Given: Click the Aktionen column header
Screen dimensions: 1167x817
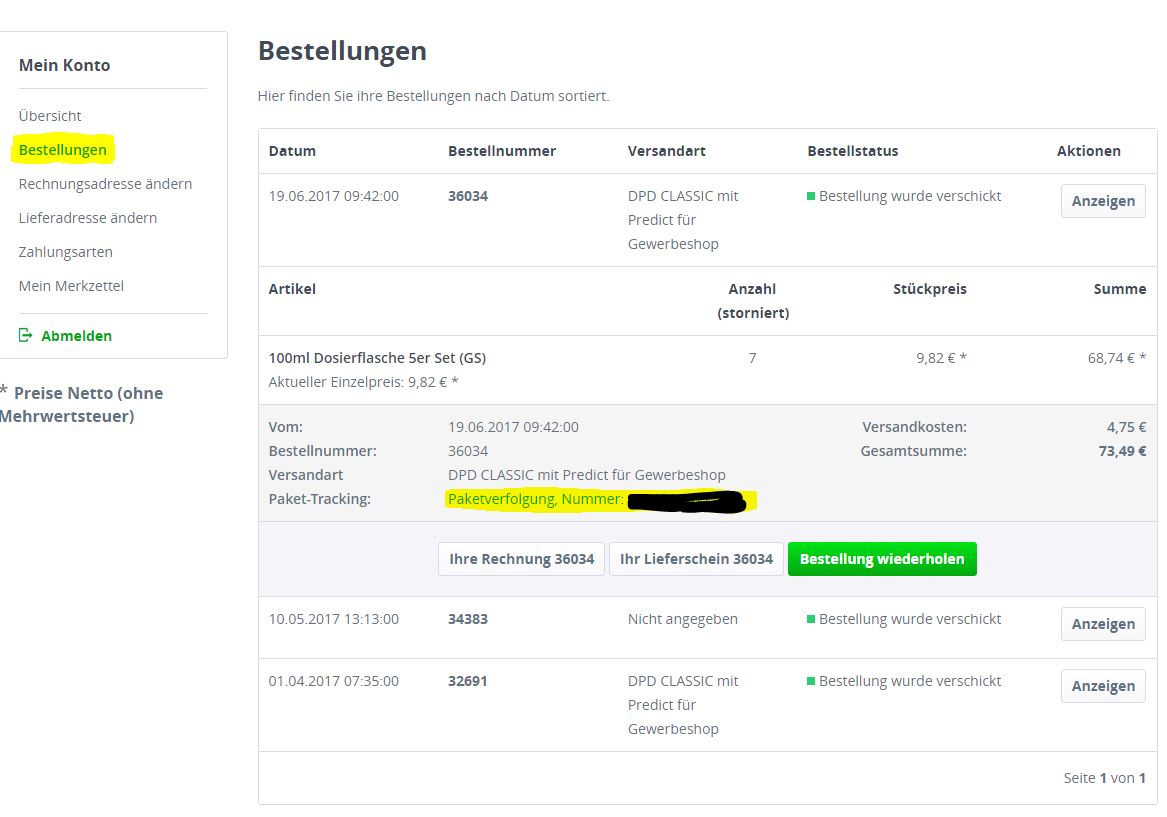Looking at the screenshot, I should coord(1089,151).
